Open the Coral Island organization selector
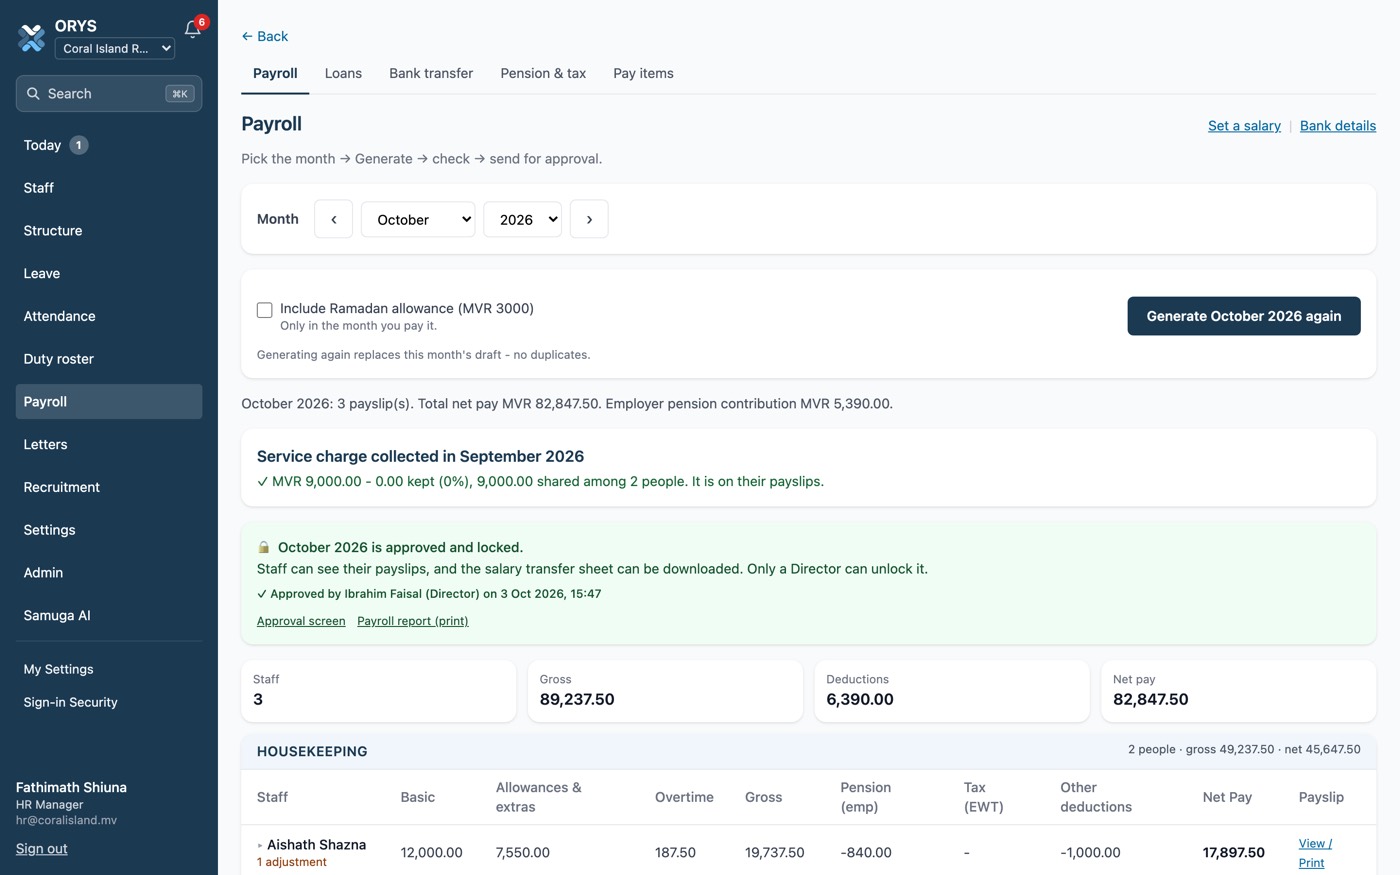This screenshot has height=875, width=1400. click(115, 48)
